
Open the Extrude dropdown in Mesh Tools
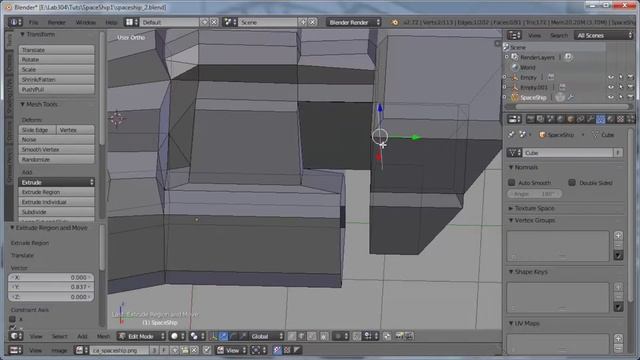click(x=56, y=182)
